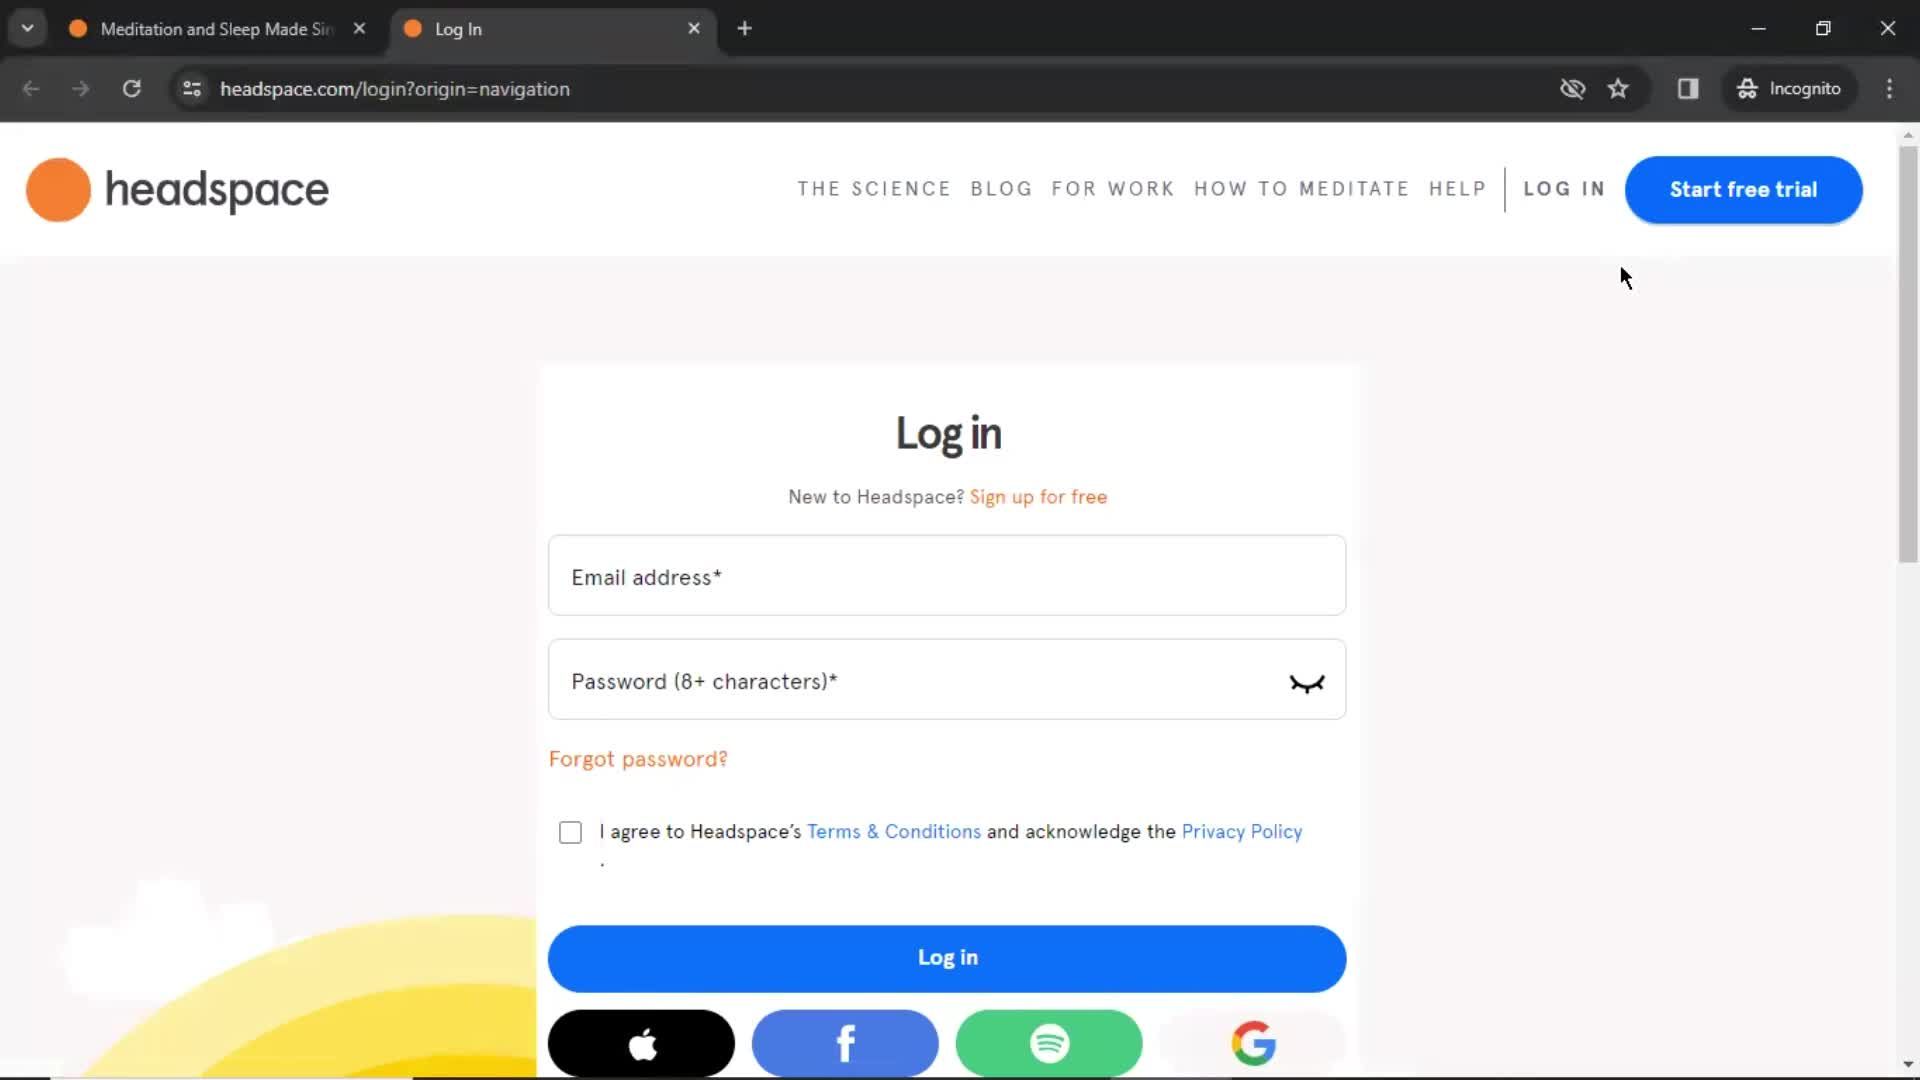Click the Log in submit button
This screenshot has height=1080, width=1920.
click(947, 956)
